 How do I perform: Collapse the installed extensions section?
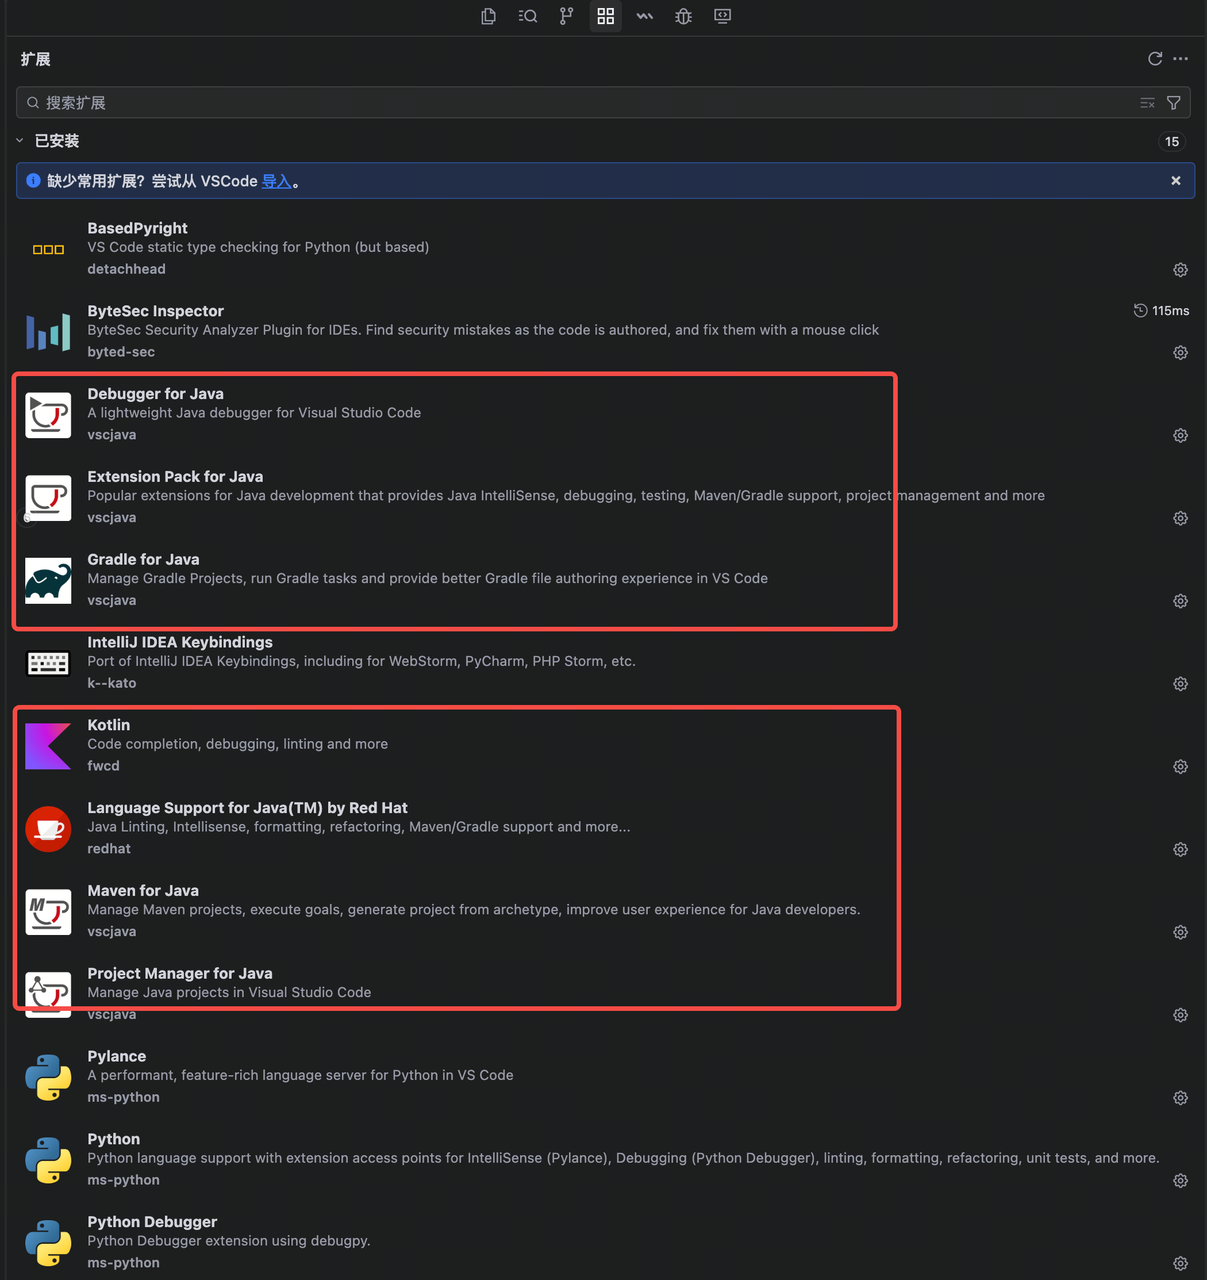pyautogui.click(x=19, y=141)
